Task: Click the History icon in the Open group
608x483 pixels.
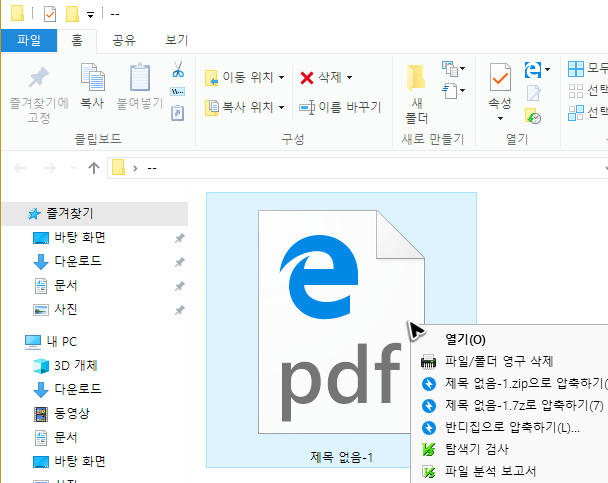Action: (533, 116)
